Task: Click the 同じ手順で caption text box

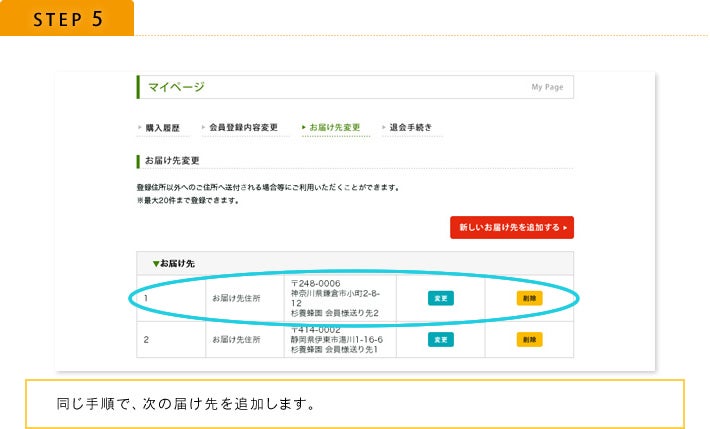Action: pyautogui.click(x=354, y=405)
